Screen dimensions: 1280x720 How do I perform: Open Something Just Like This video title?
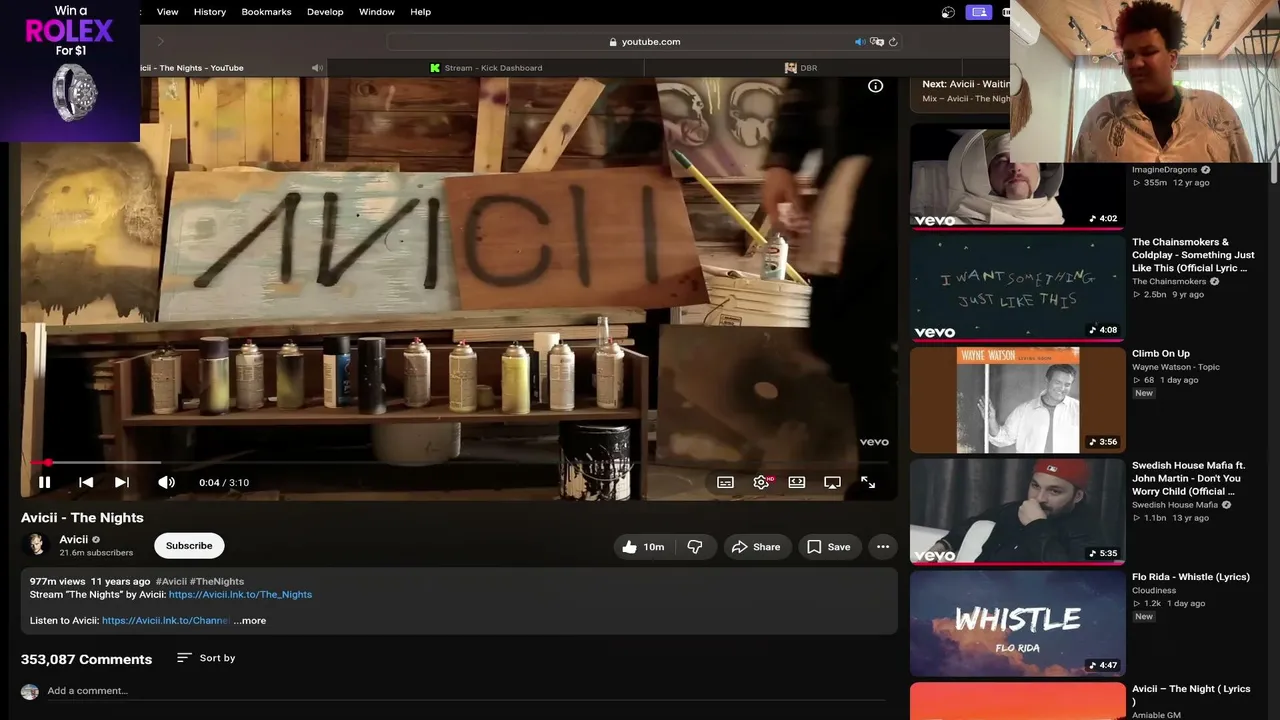coord(1193,255)
